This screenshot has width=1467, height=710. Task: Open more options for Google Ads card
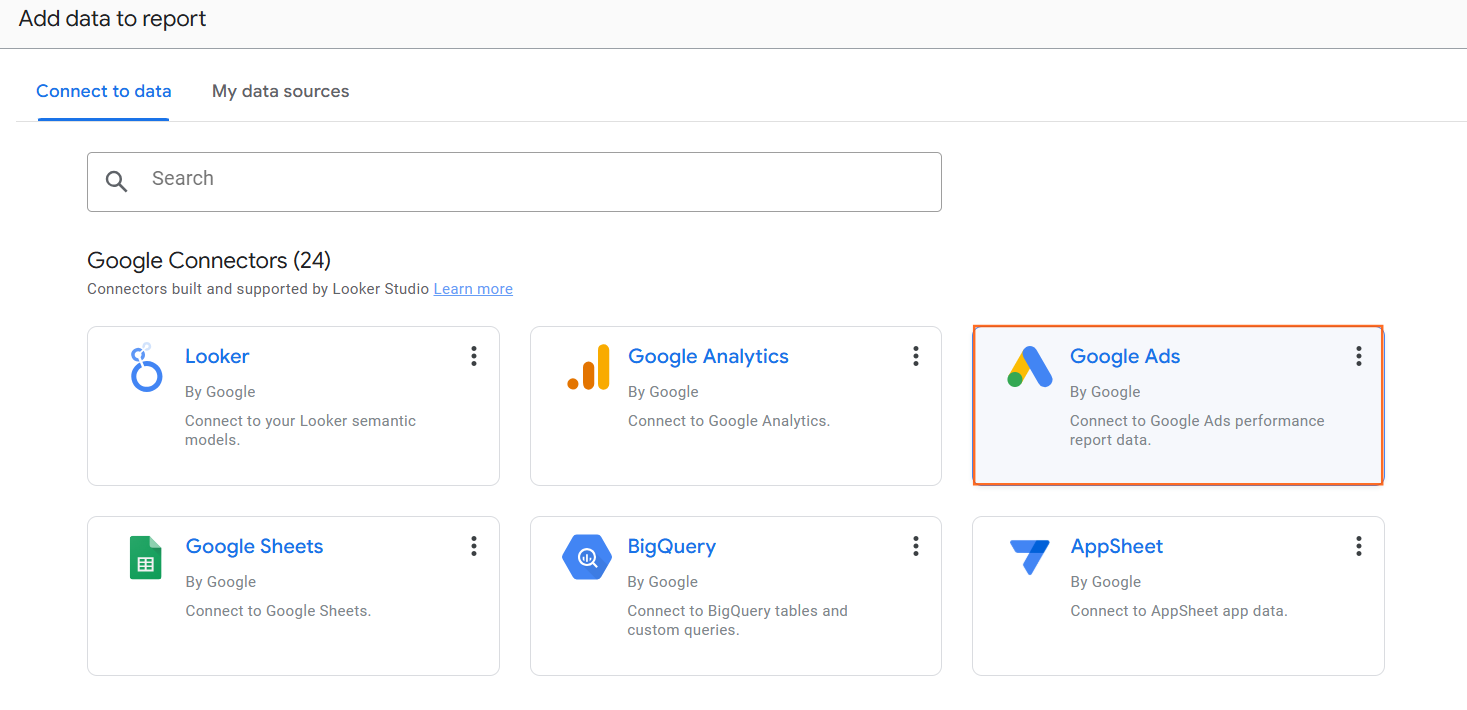click(1359, 356)
